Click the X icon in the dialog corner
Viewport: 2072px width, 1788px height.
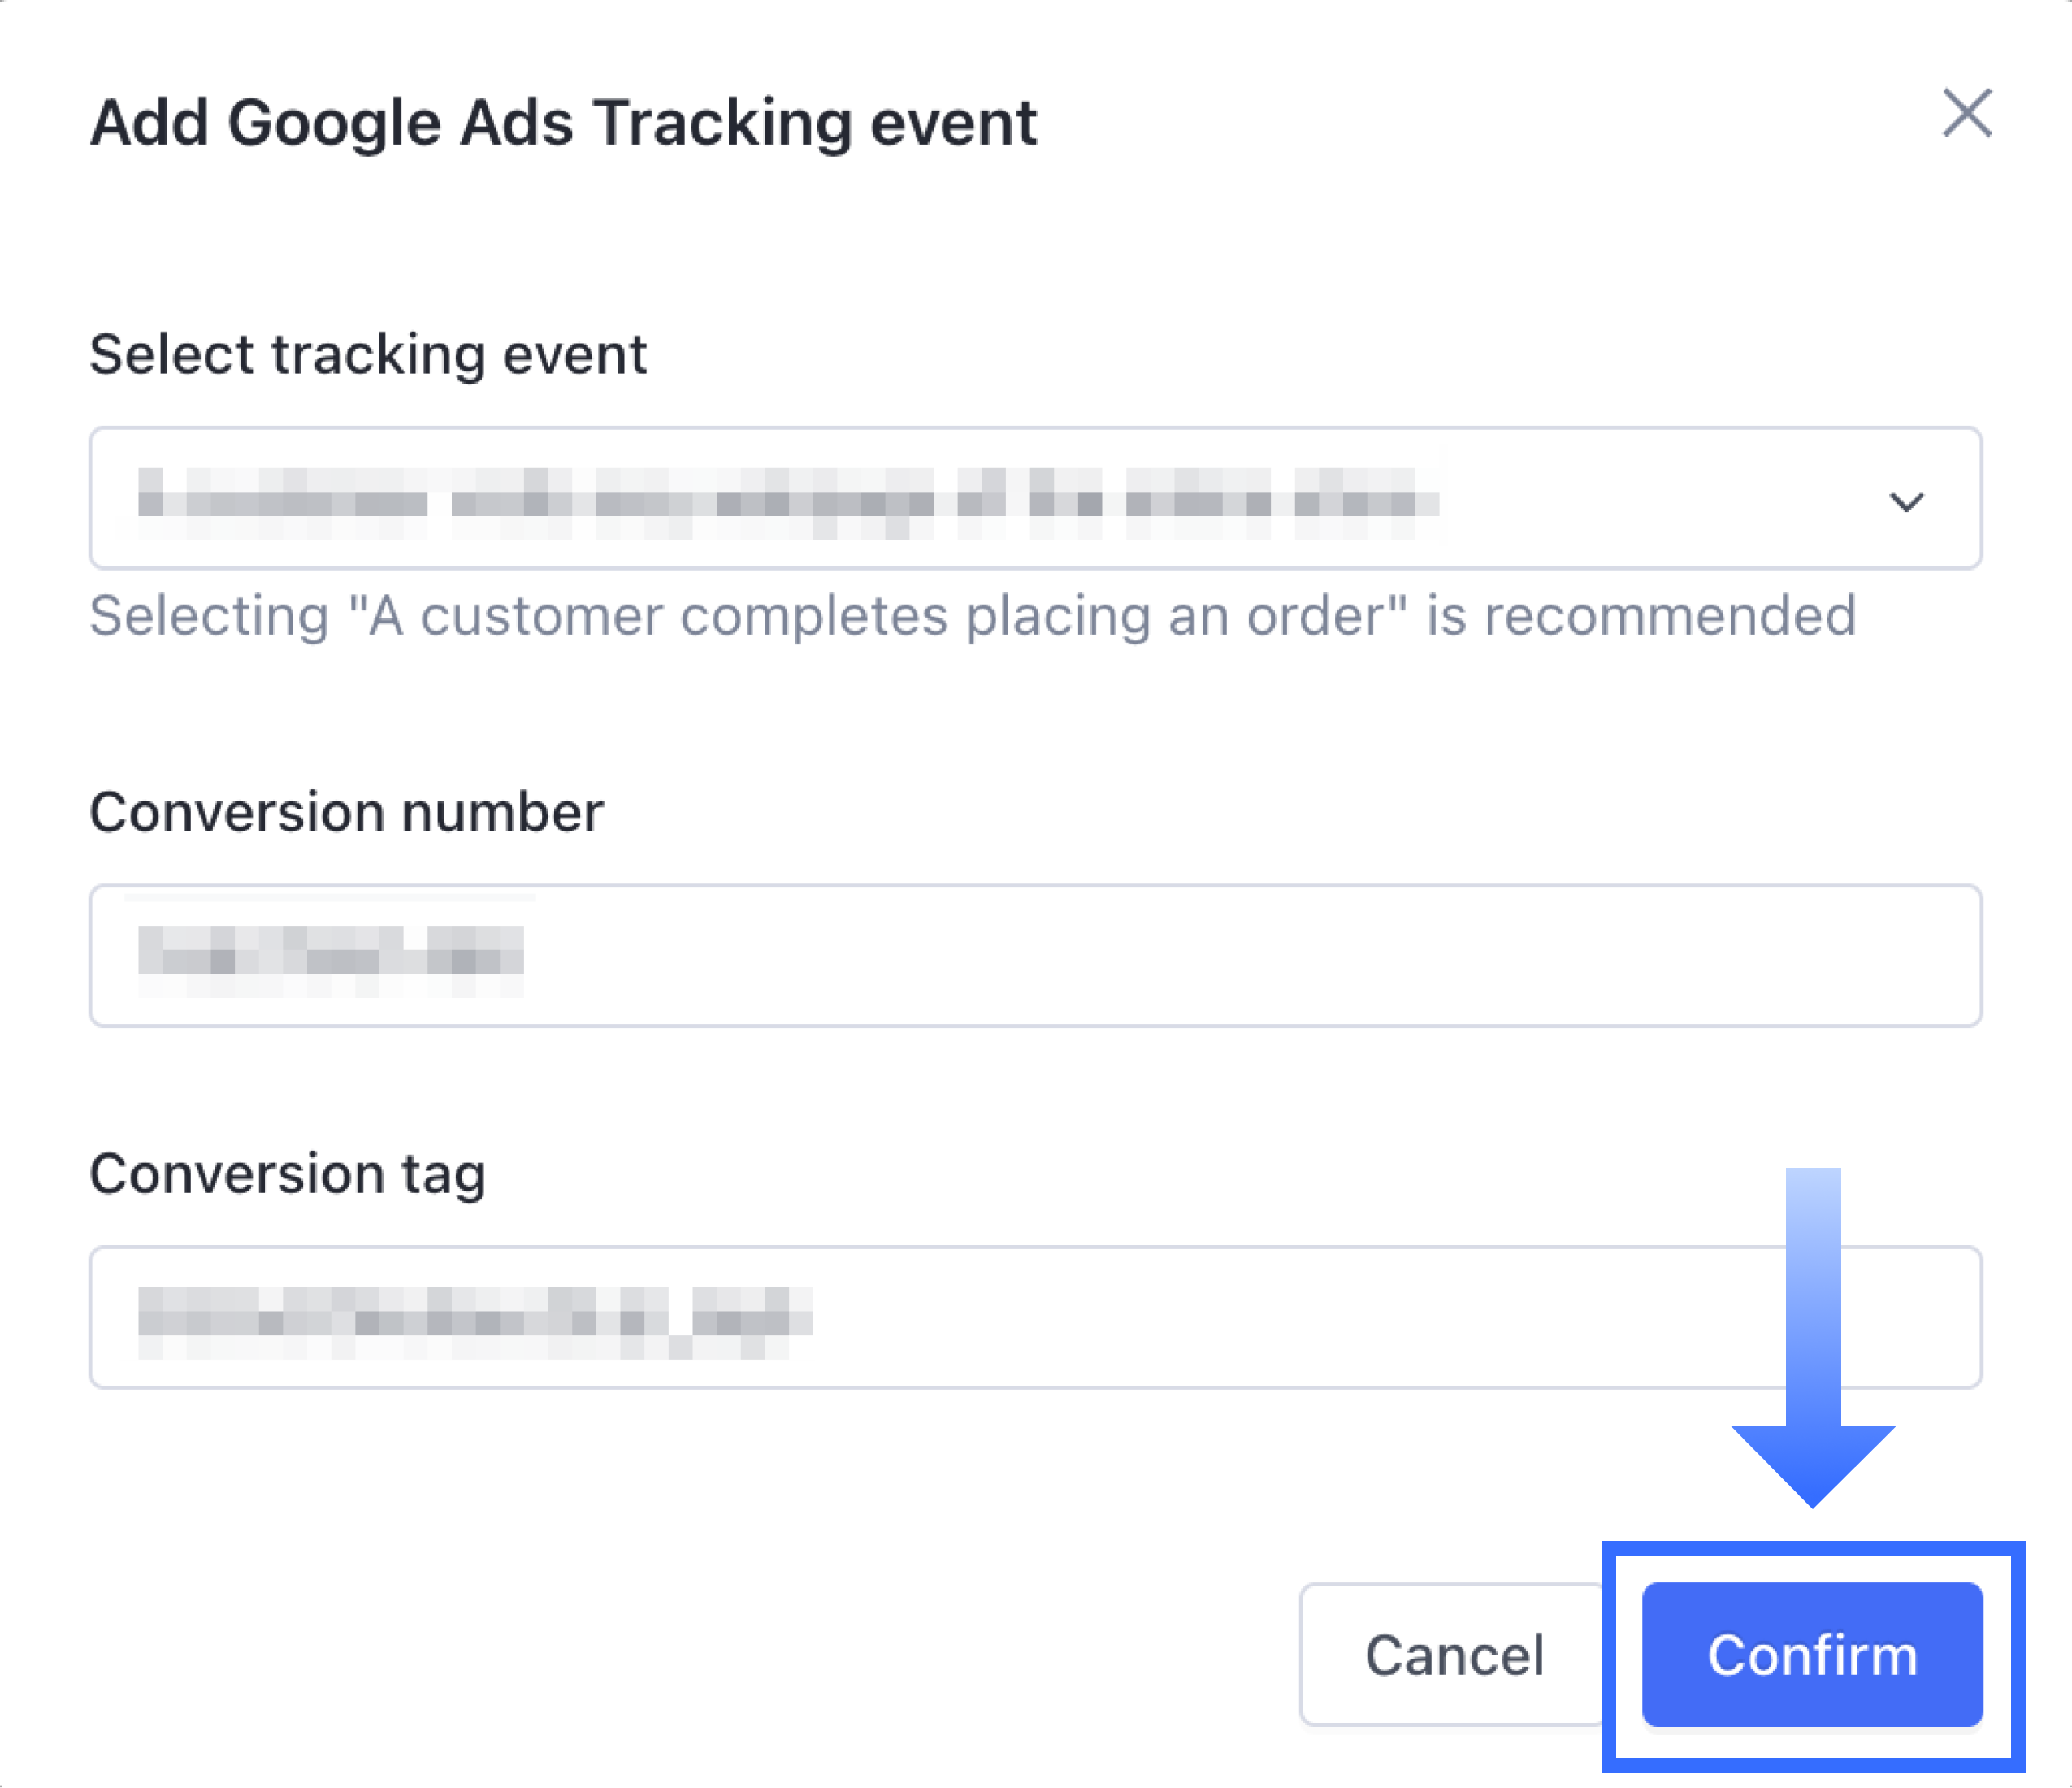pos(1966,113)
